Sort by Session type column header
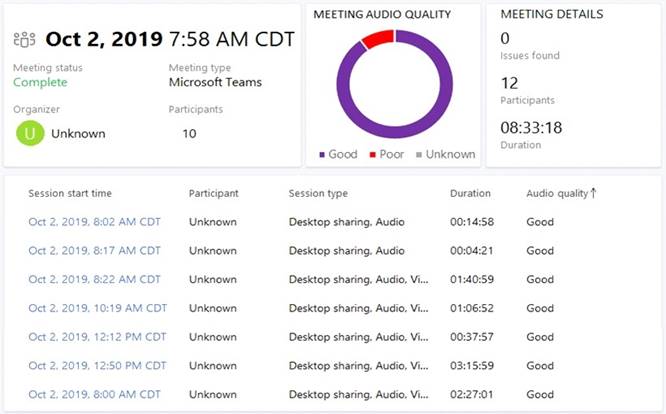This screenshot has height=414, width=666. click(x=318, y=193)
